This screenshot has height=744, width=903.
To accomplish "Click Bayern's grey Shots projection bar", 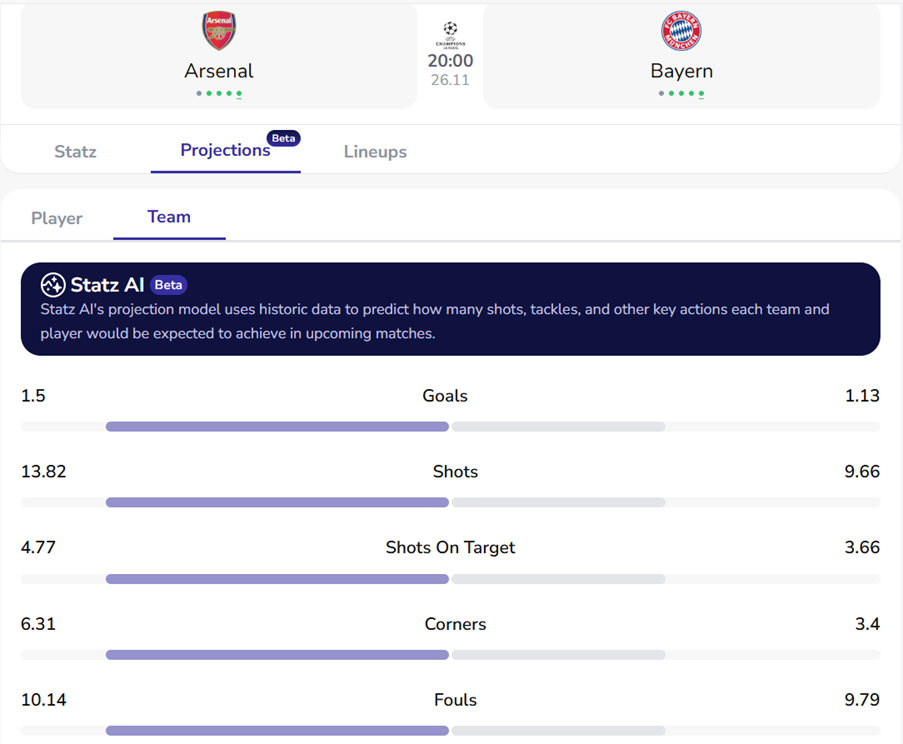I will tap(558, 503).
